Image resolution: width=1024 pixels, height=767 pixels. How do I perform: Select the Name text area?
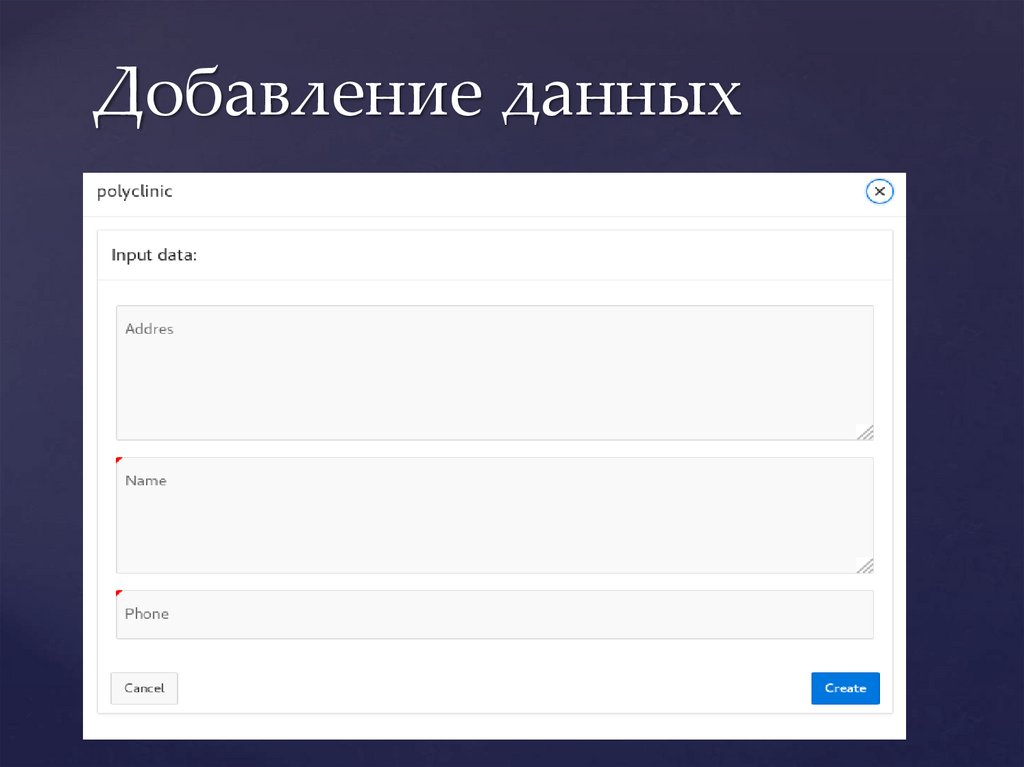point(494,514)
